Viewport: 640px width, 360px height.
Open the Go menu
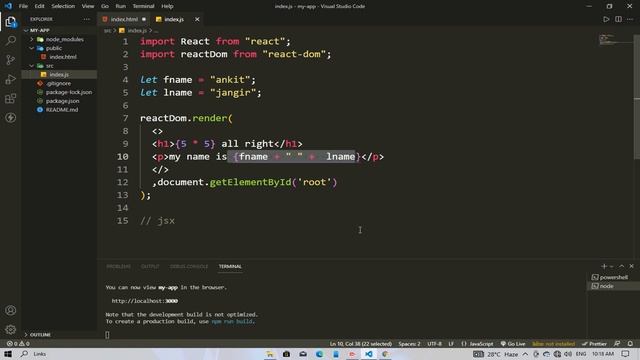105,6
